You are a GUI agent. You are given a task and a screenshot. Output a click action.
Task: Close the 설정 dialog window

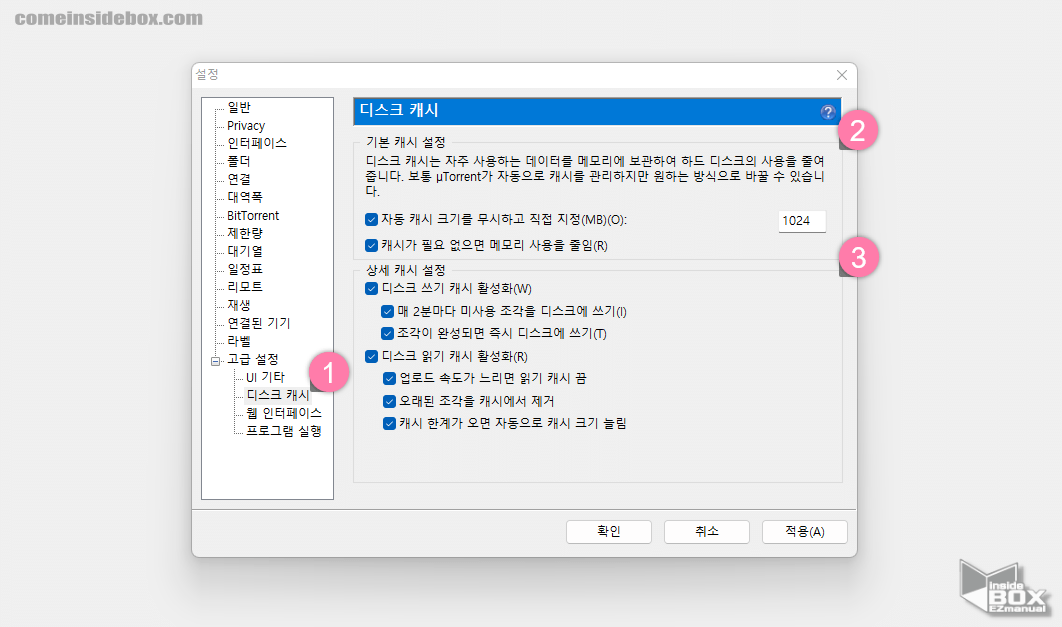842,75
